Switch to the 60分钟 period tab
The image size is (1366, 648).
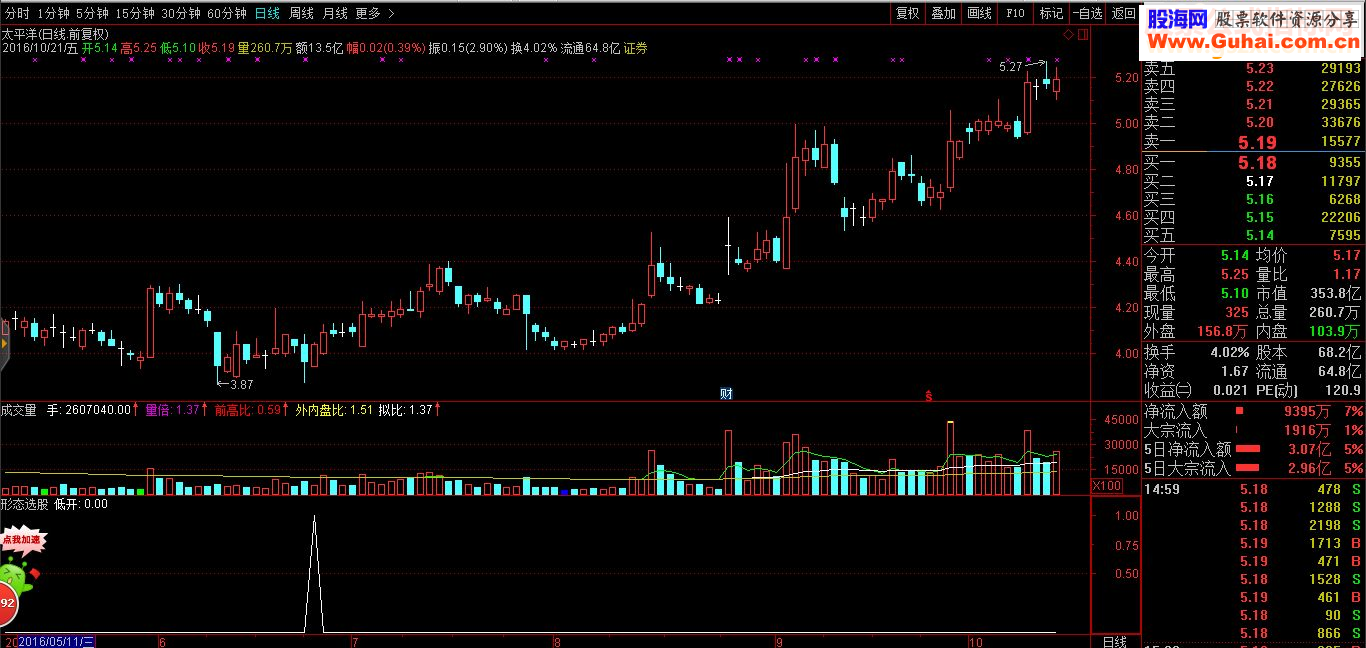click(227, 13)
